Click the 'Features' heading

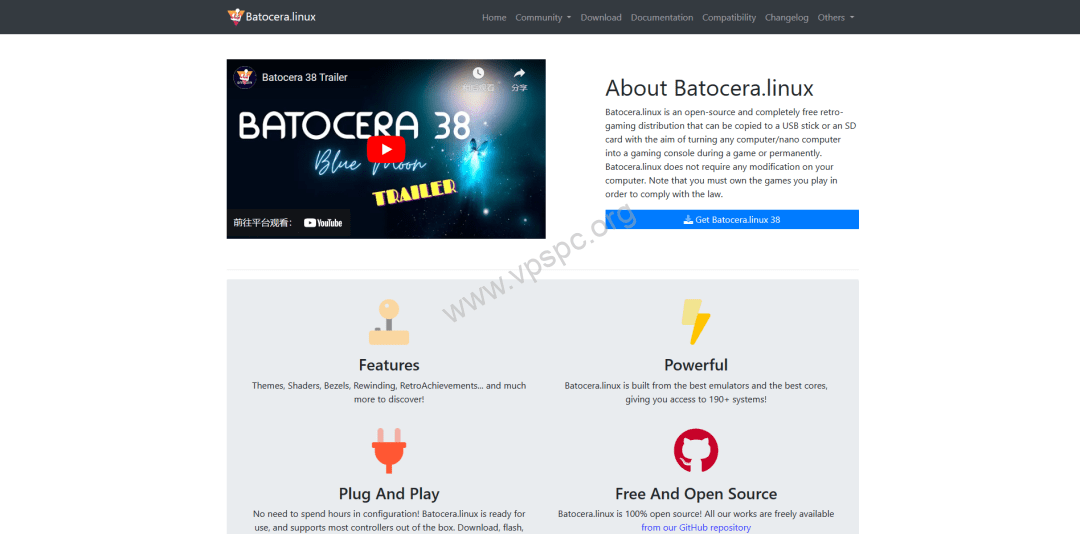[x=389, y=364]
